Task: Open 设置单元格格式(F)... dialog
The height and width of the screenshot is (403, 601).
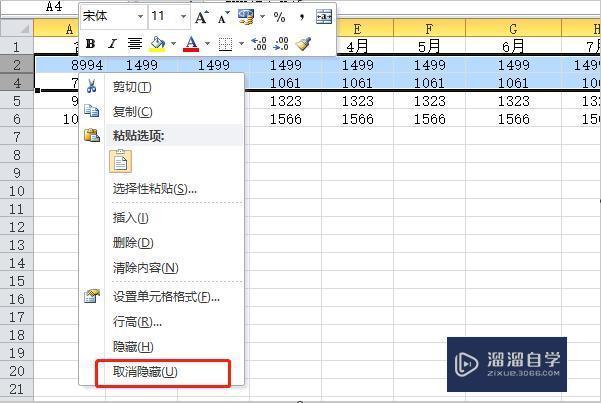Action: 161,296
